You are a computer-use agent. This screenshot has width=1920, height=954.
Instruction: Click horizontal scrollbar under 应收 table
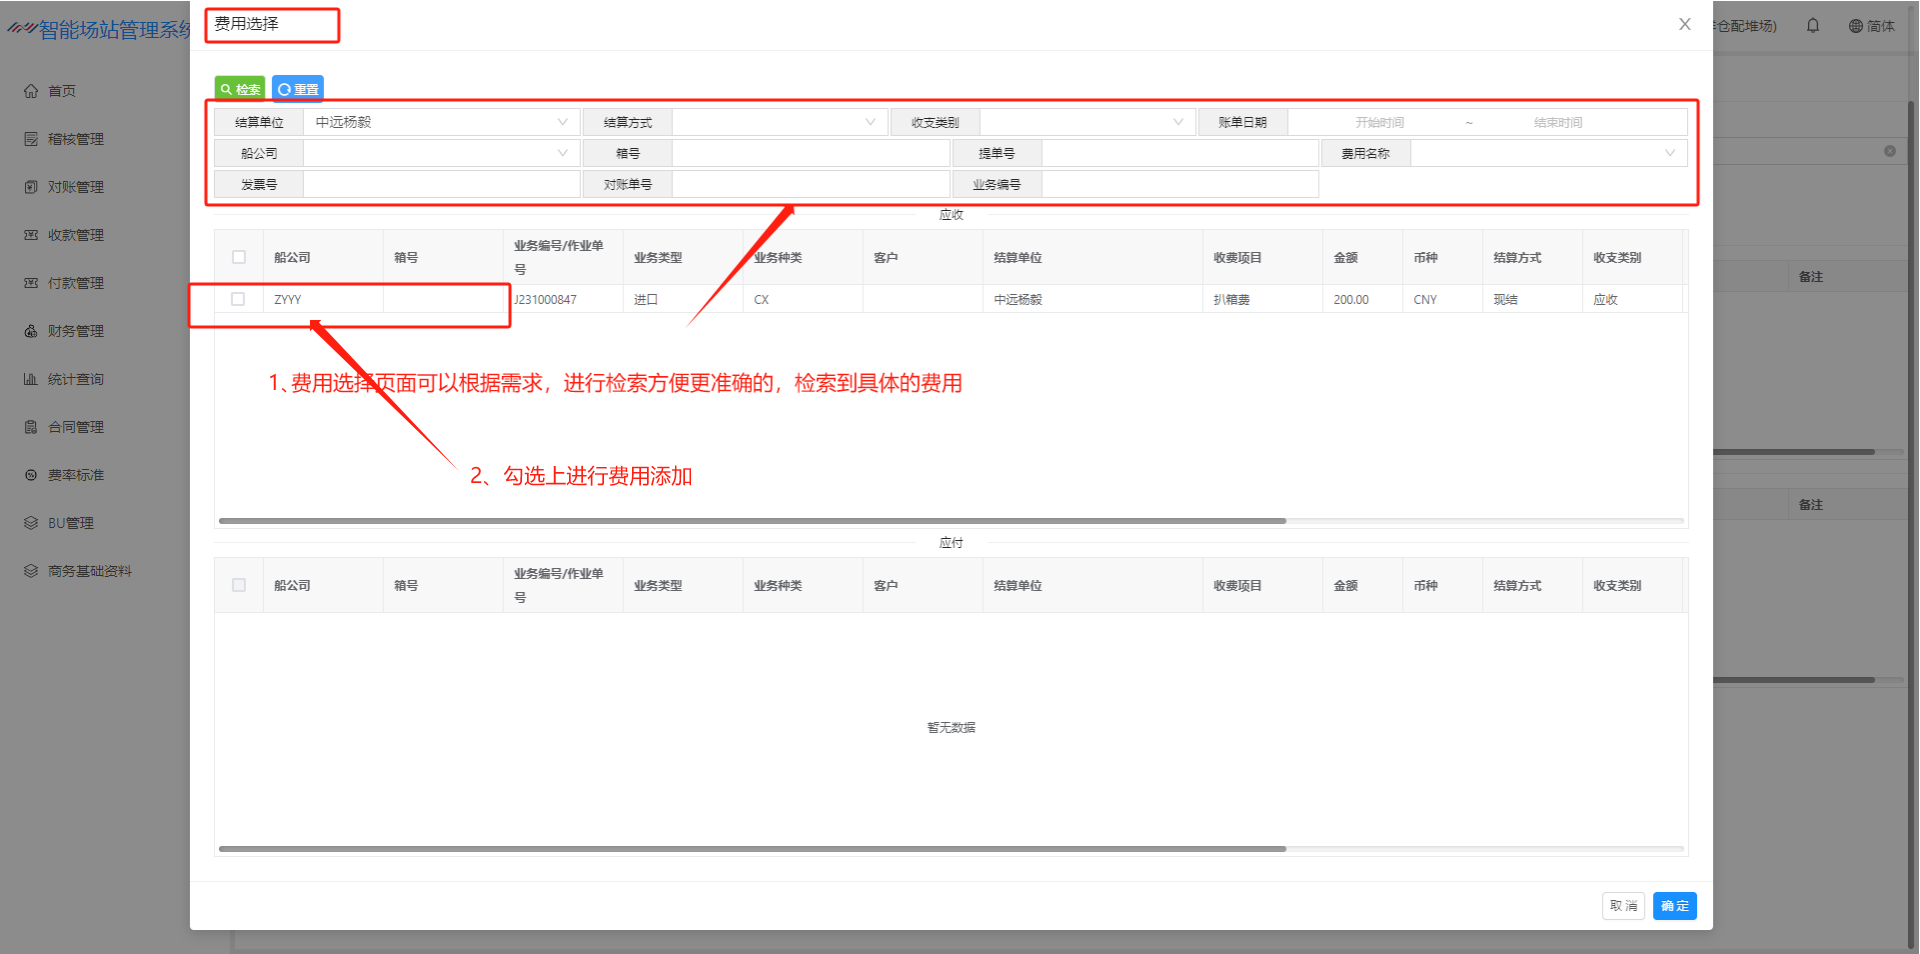(x=752, y=521)
